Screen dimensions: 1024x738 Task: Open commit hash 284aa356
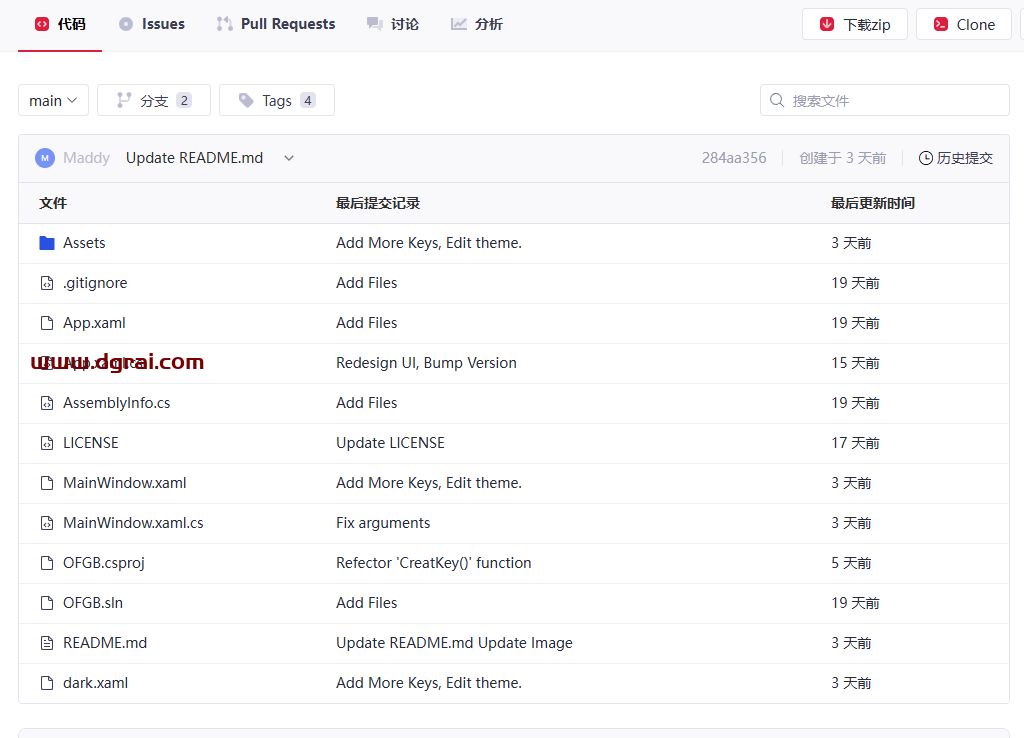coord(734,158)
